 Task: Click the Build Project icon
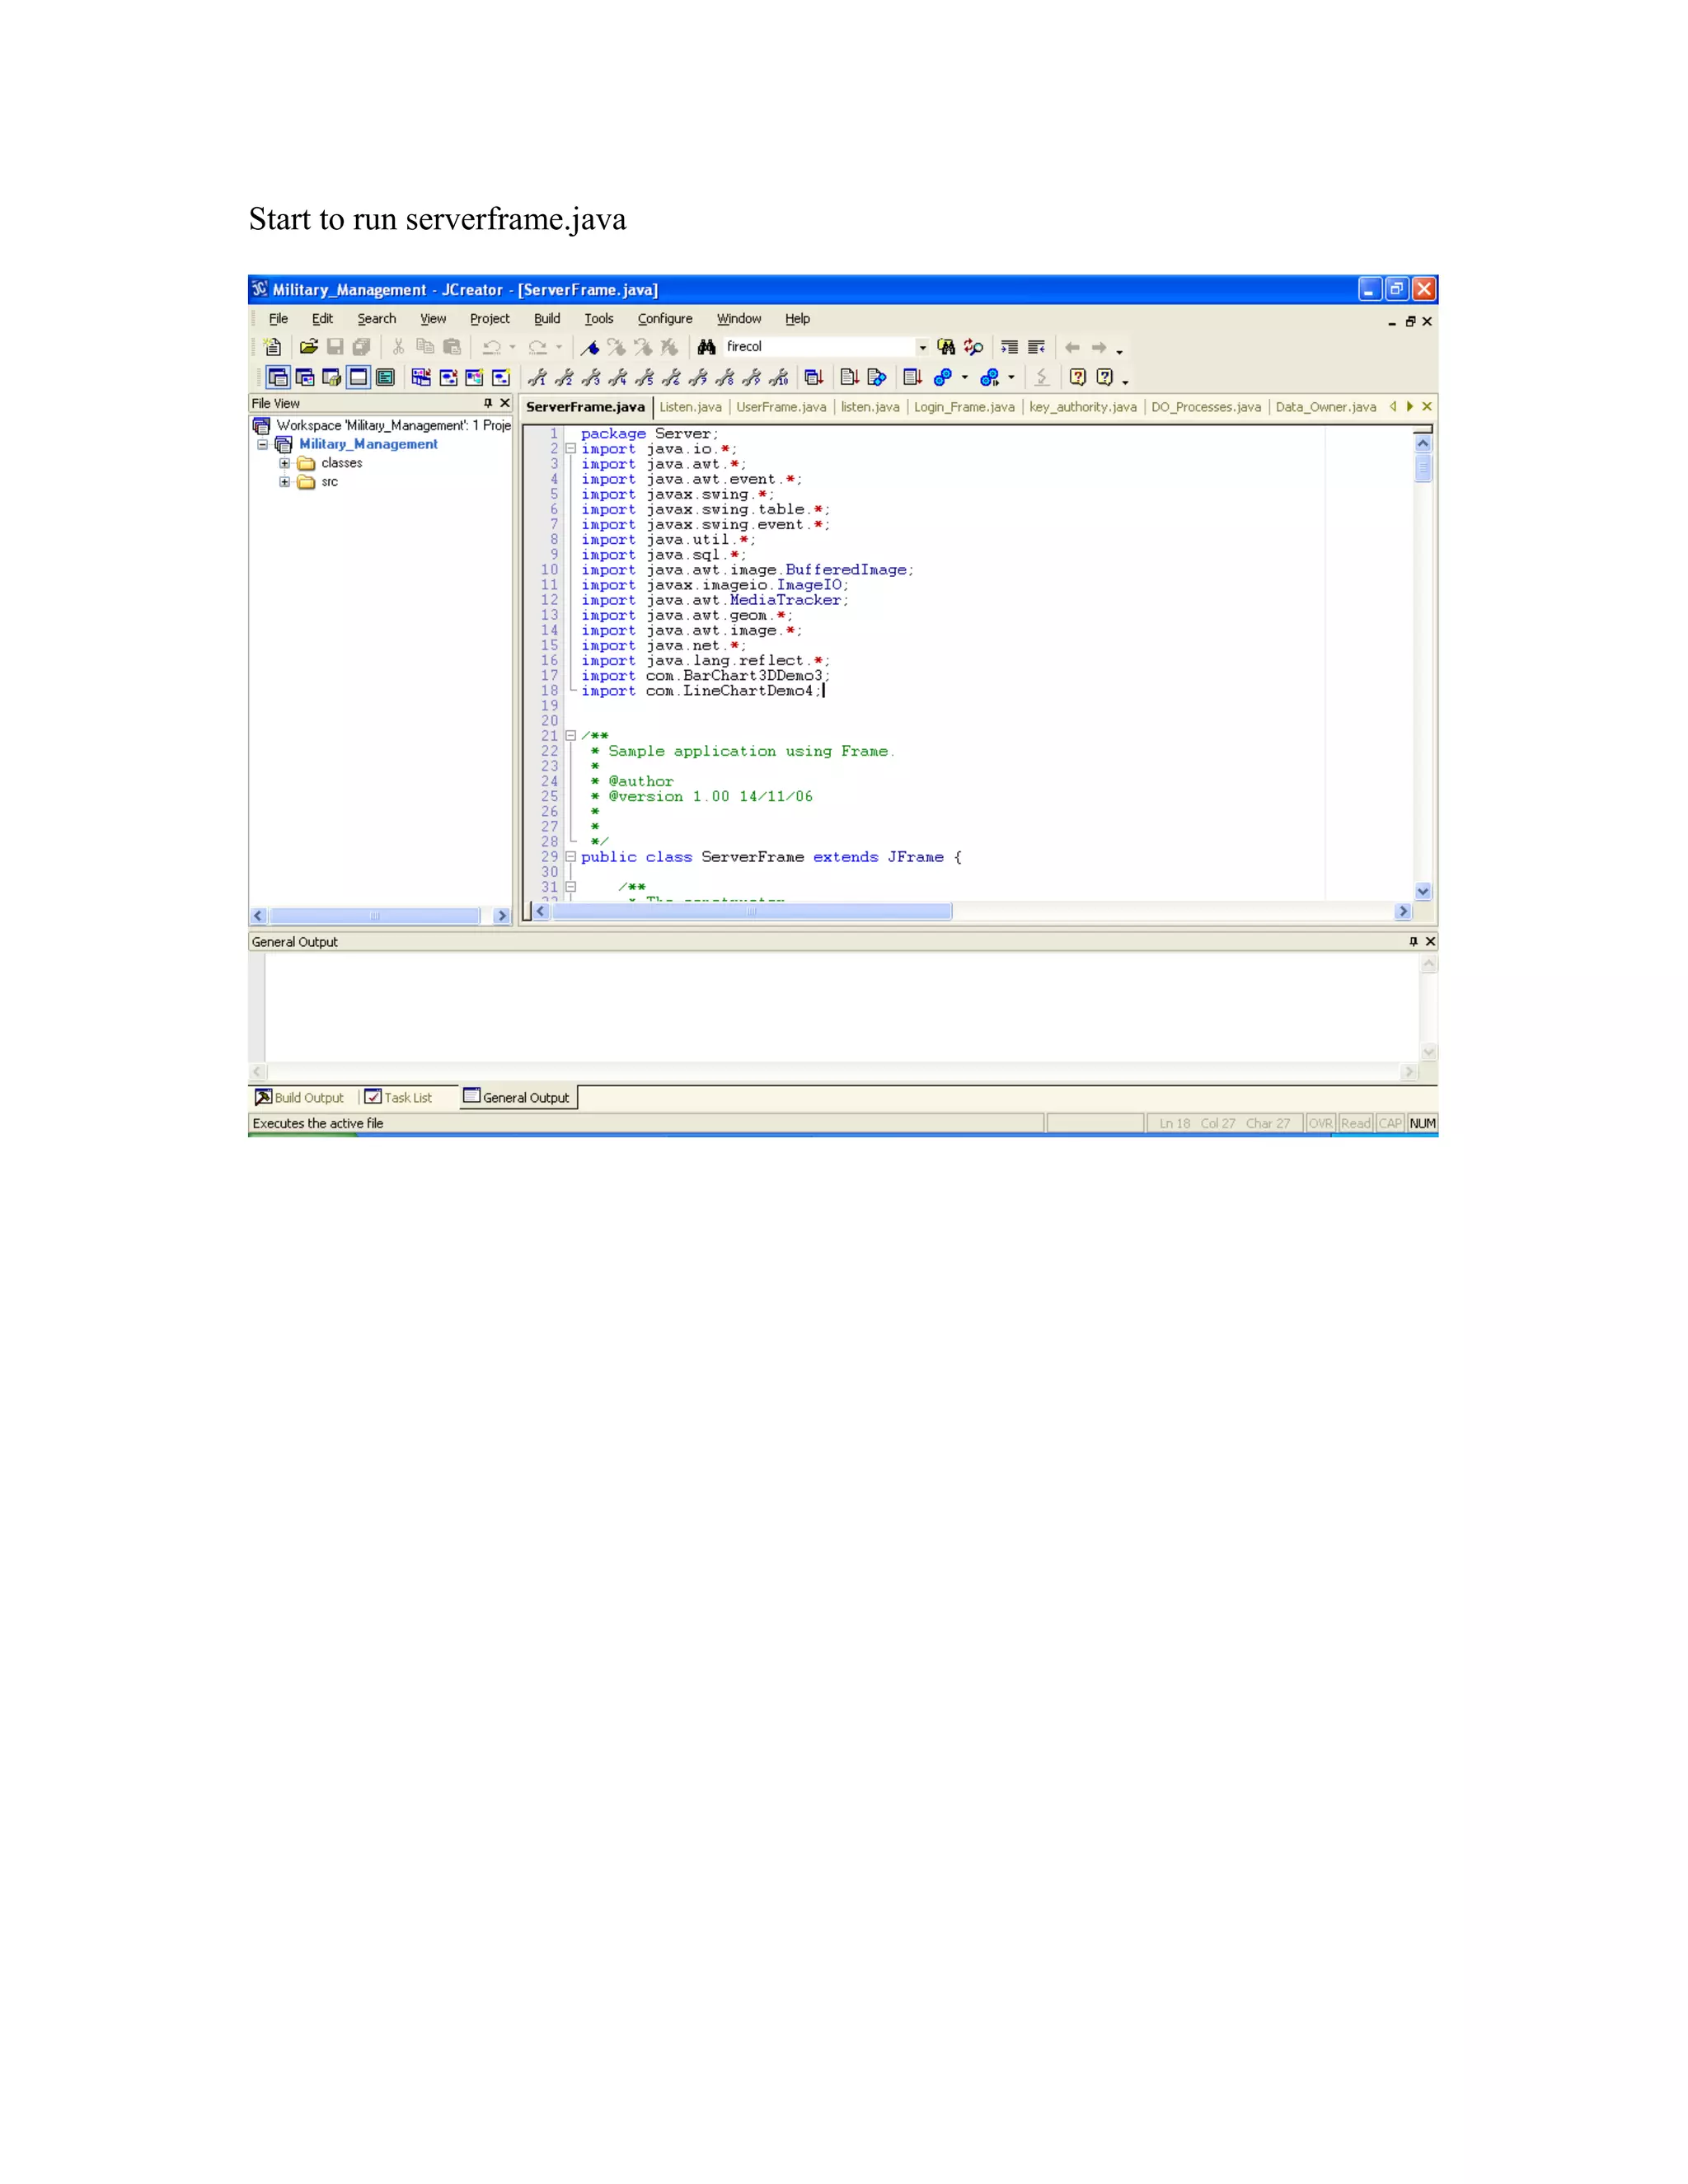tap(913, 377)
